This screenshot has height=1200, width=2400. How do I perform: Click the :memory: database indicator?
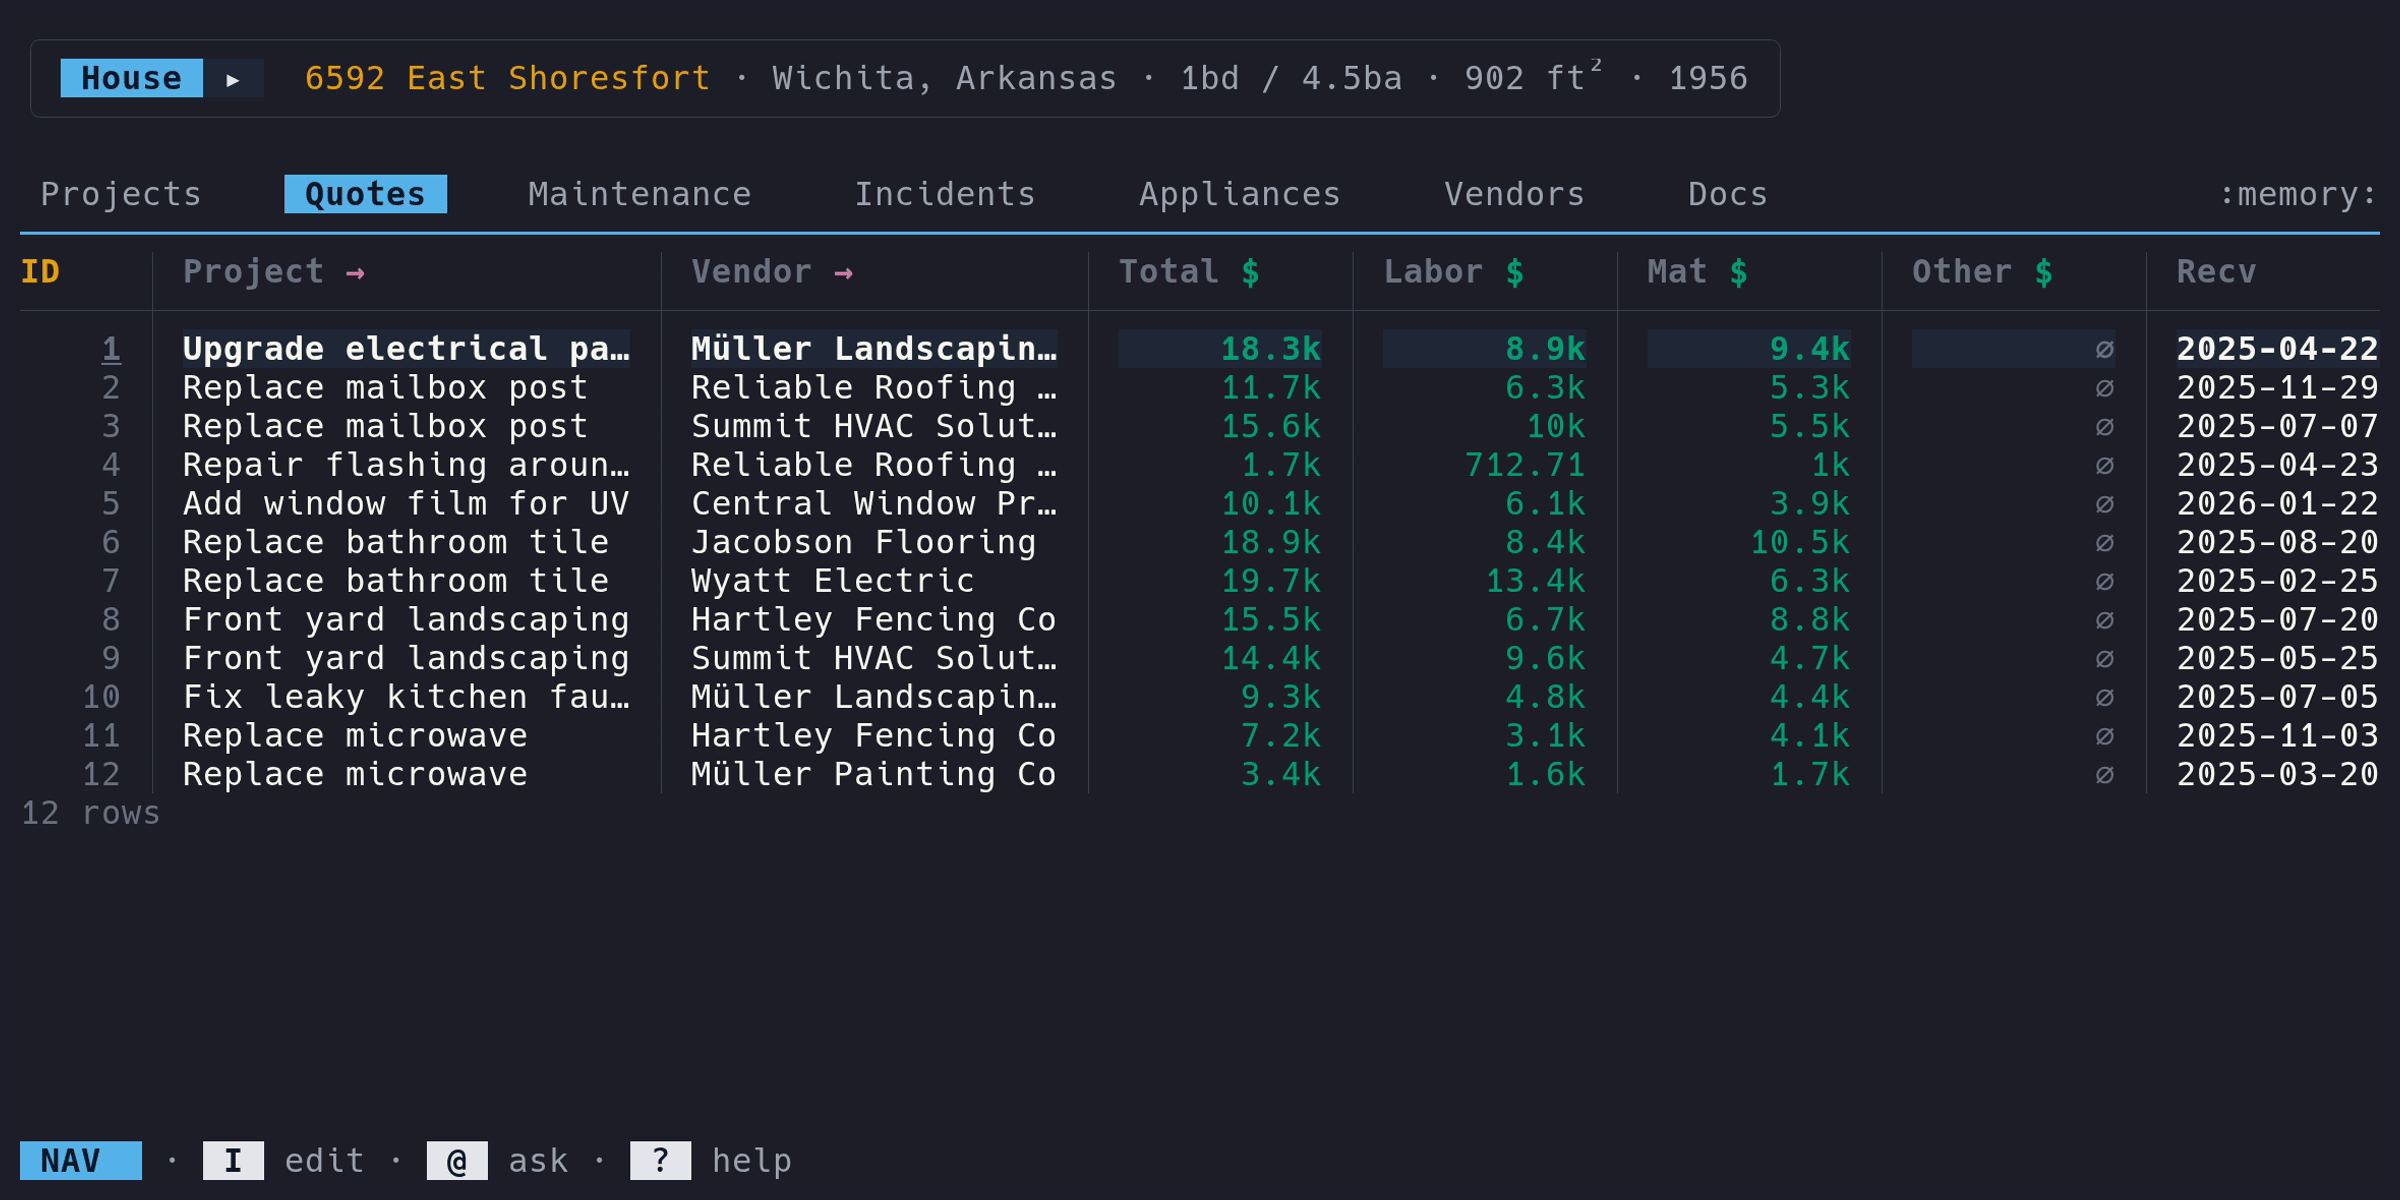point(2295,193)
